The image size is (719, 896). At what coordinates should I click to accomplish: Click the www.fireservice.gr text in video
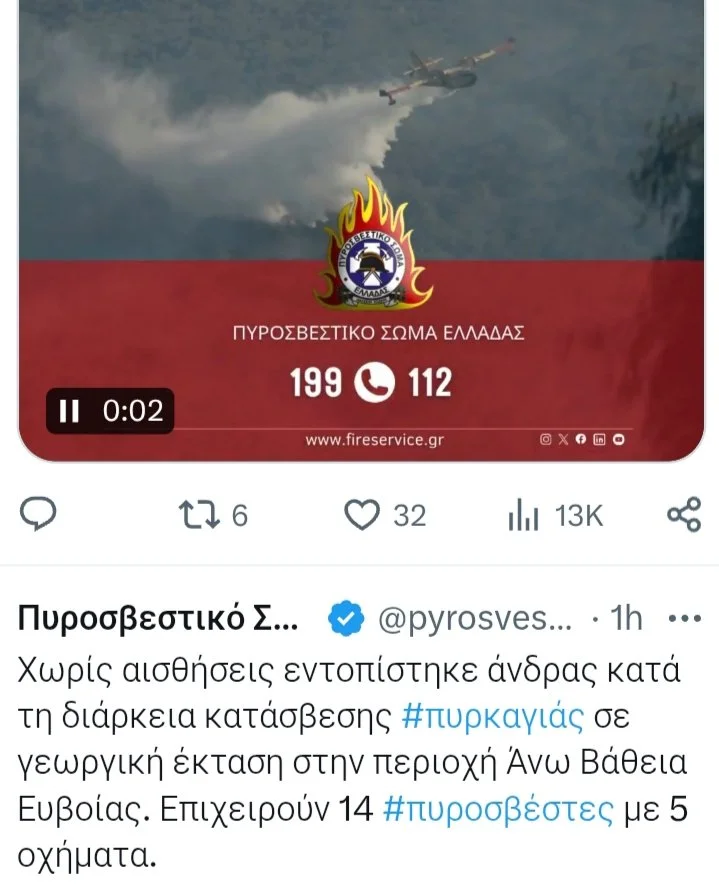pos(374,439)
